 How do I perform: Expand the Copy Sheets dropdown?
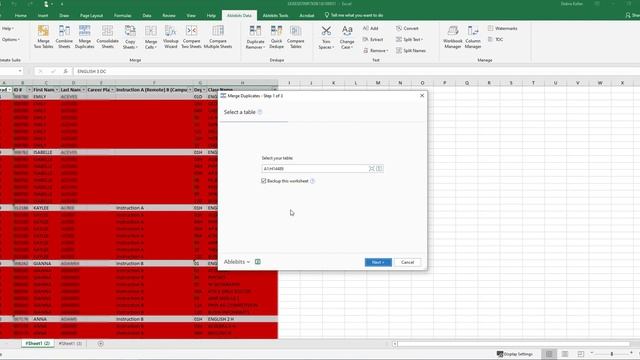click(130, 37)
